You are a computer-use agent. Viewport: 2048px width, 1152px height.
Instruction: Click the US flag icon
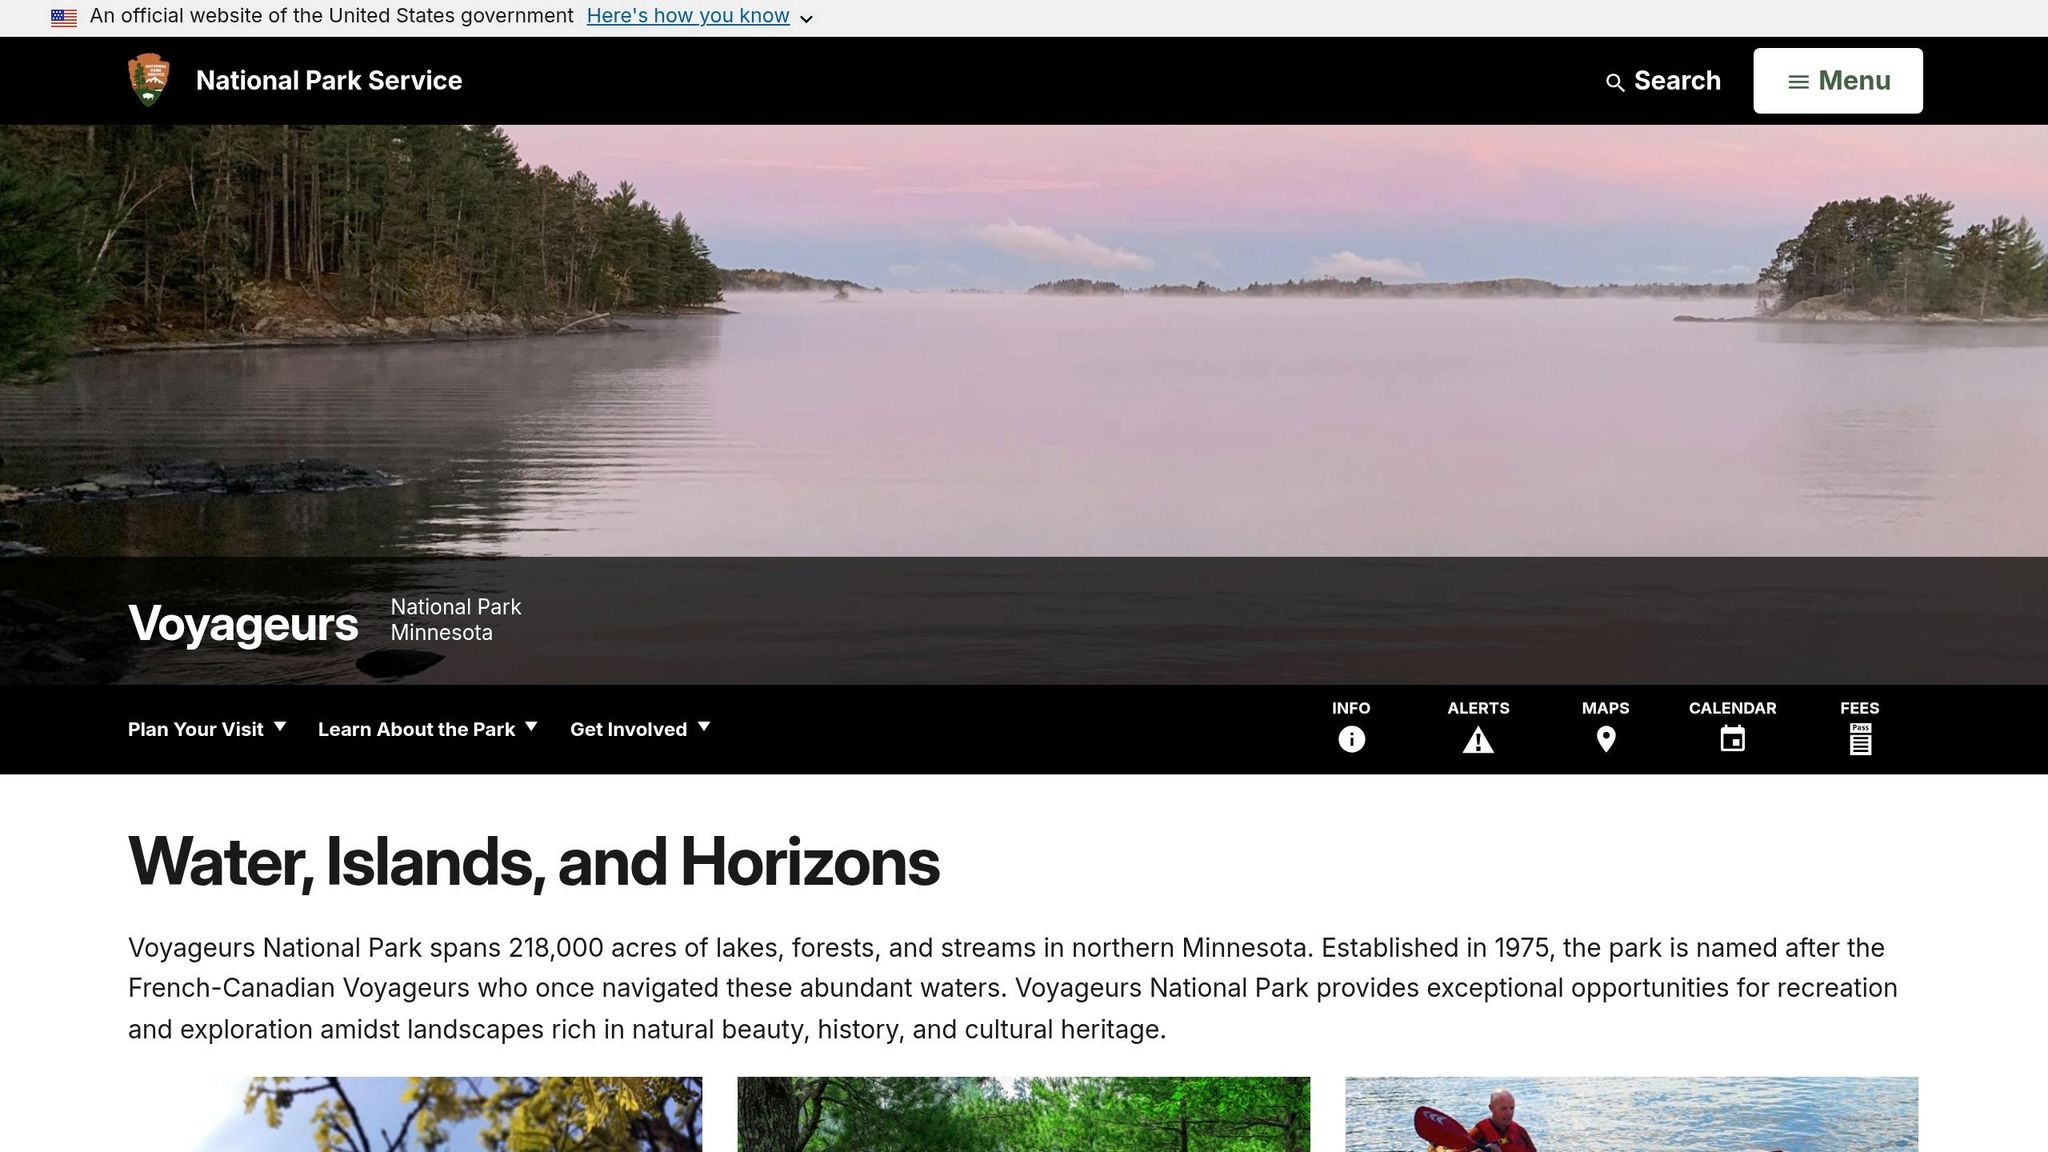(64, 17)
